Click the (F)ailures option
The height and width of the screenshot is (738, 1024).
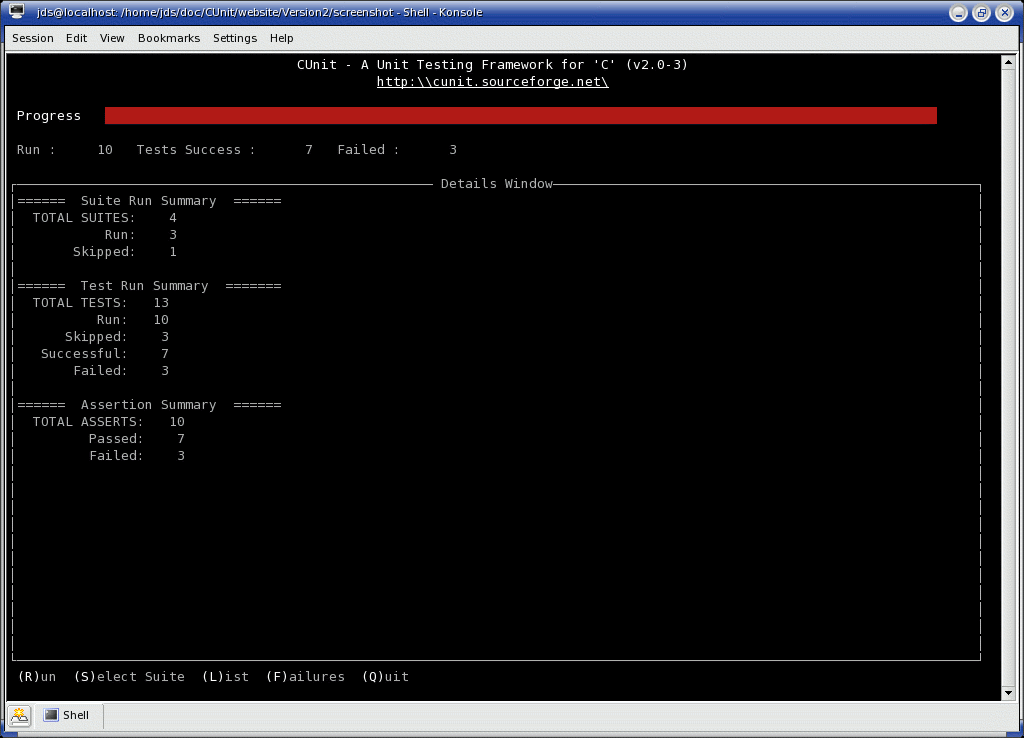click(305, 677)
